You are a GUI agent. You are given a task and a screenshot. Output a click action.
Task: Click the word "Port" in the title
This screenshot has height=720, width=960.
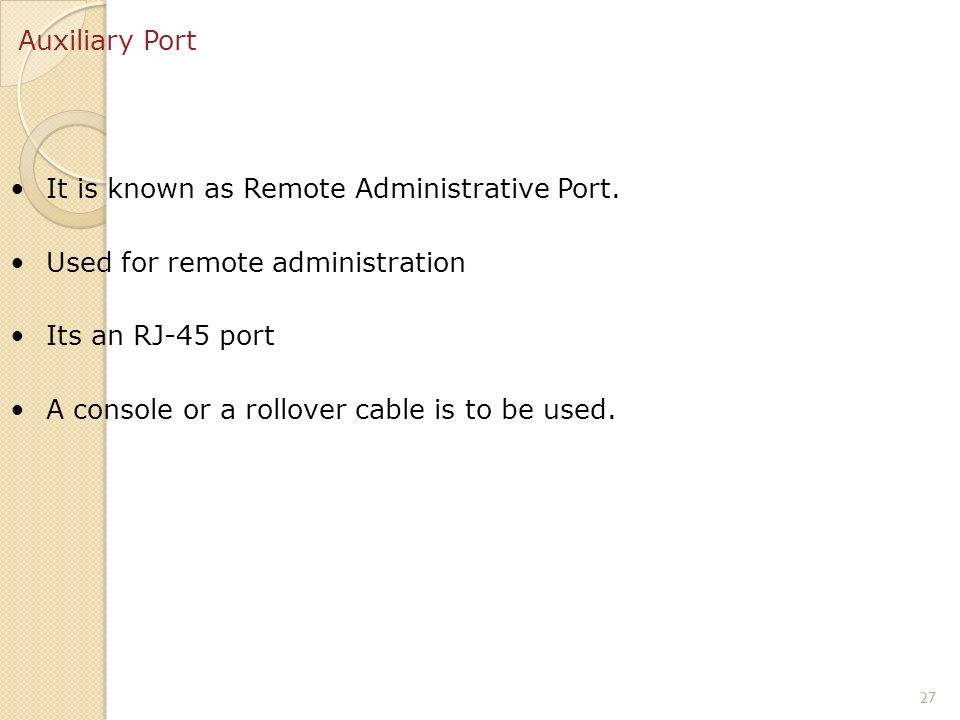click(170, 41)
